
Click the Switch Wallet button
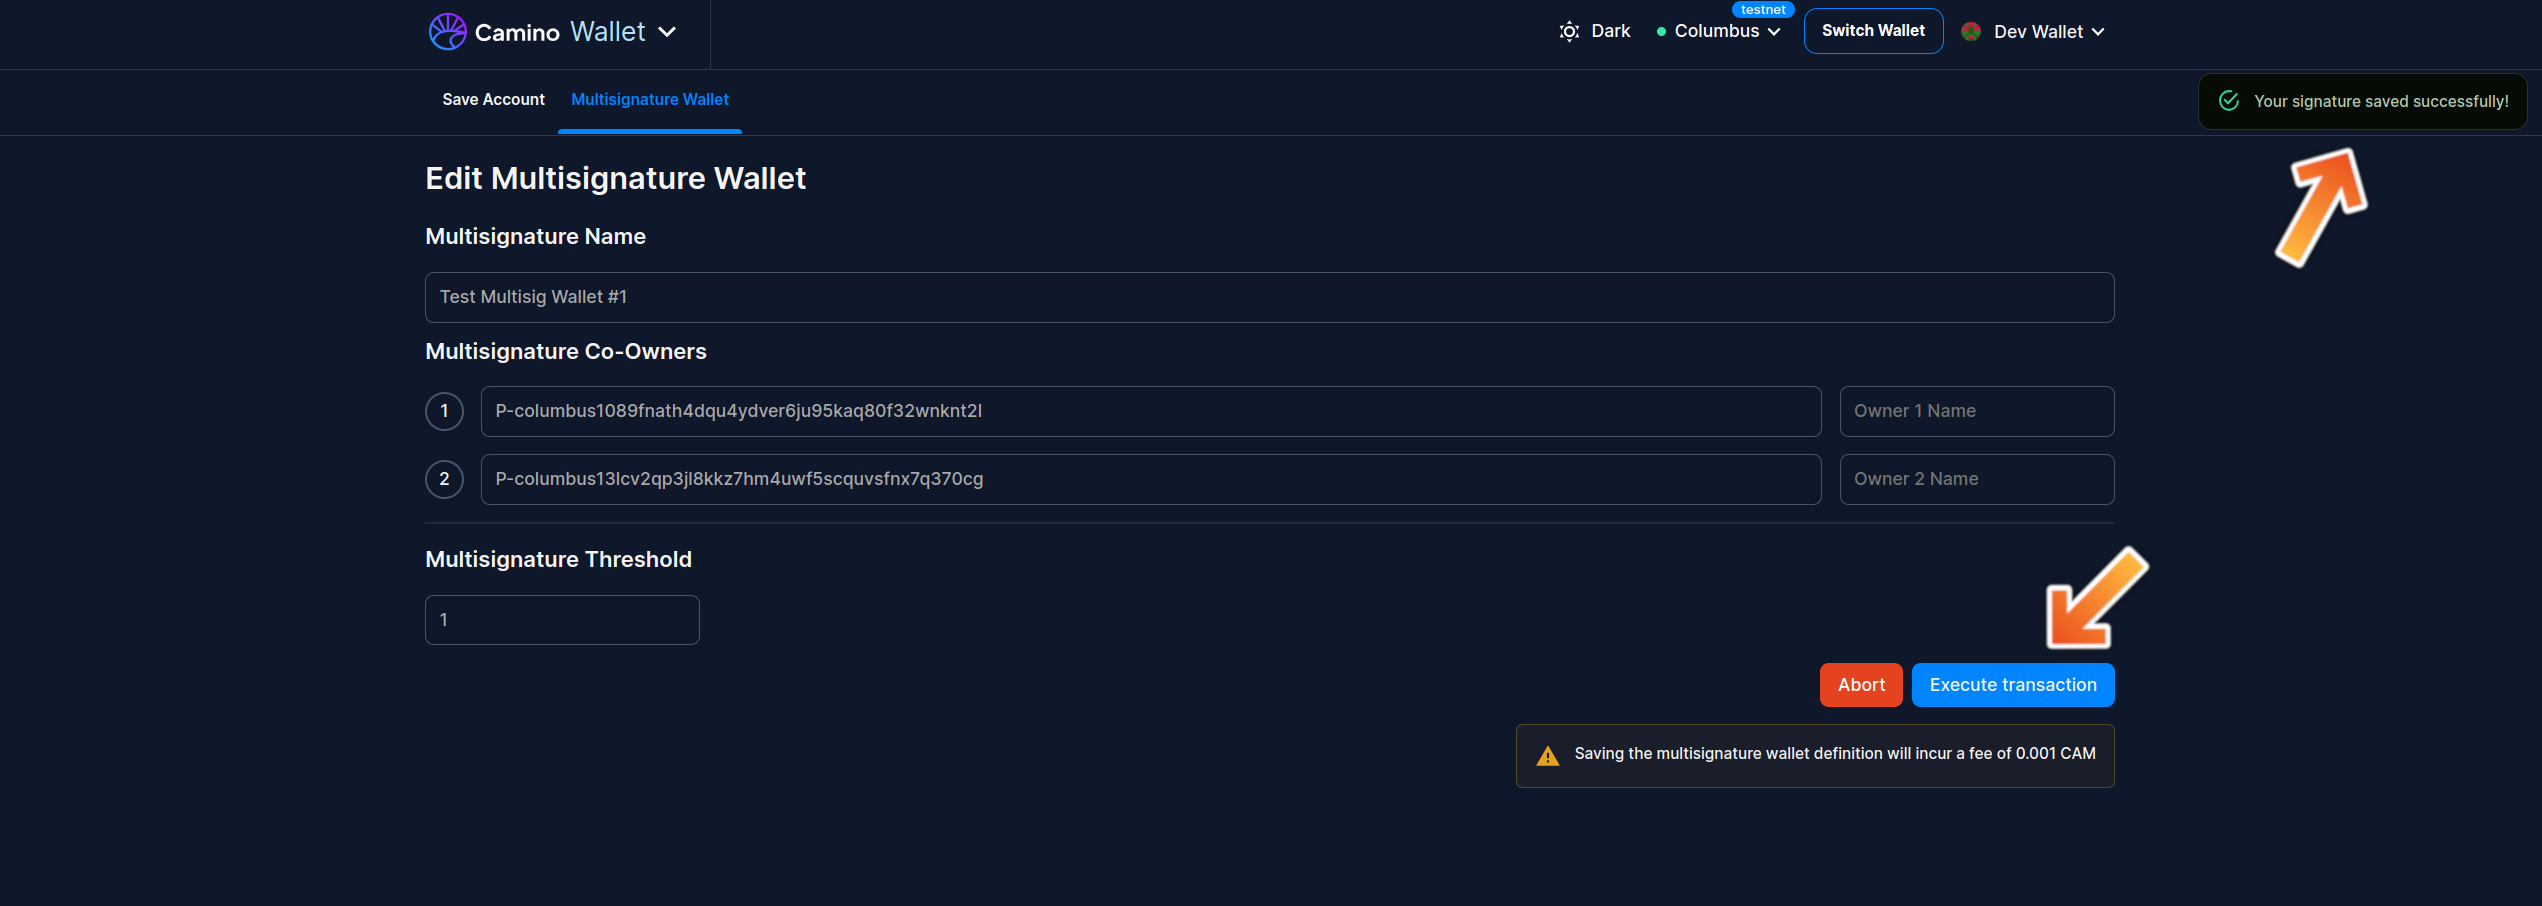1872,31
